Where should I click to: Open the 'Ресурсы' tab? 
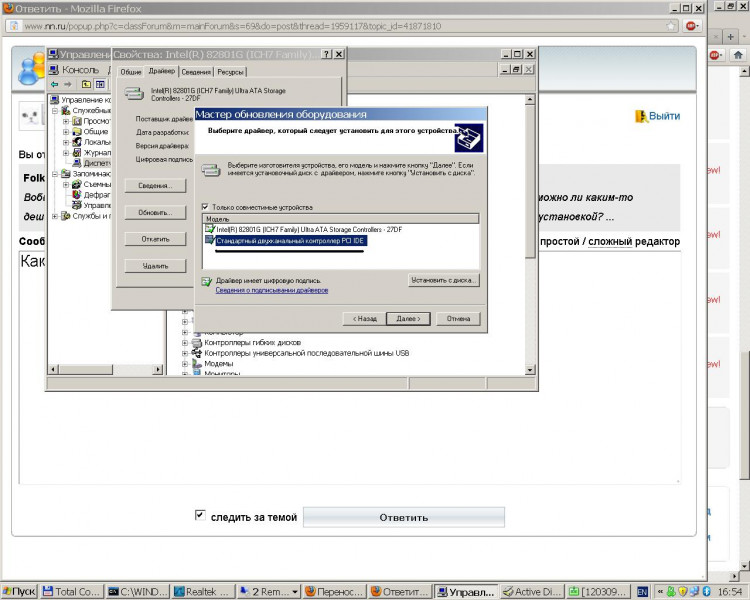click(230, 72)
